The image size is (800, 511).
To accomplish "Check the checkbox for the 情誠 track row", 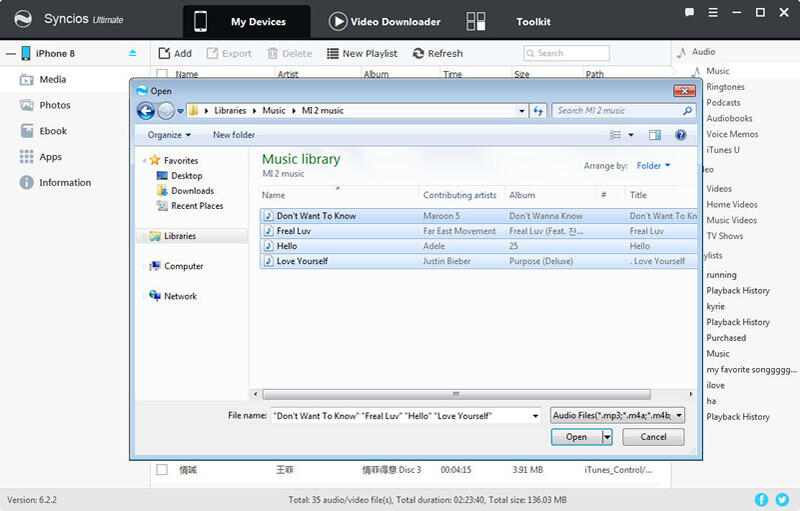I will [162, 470].
